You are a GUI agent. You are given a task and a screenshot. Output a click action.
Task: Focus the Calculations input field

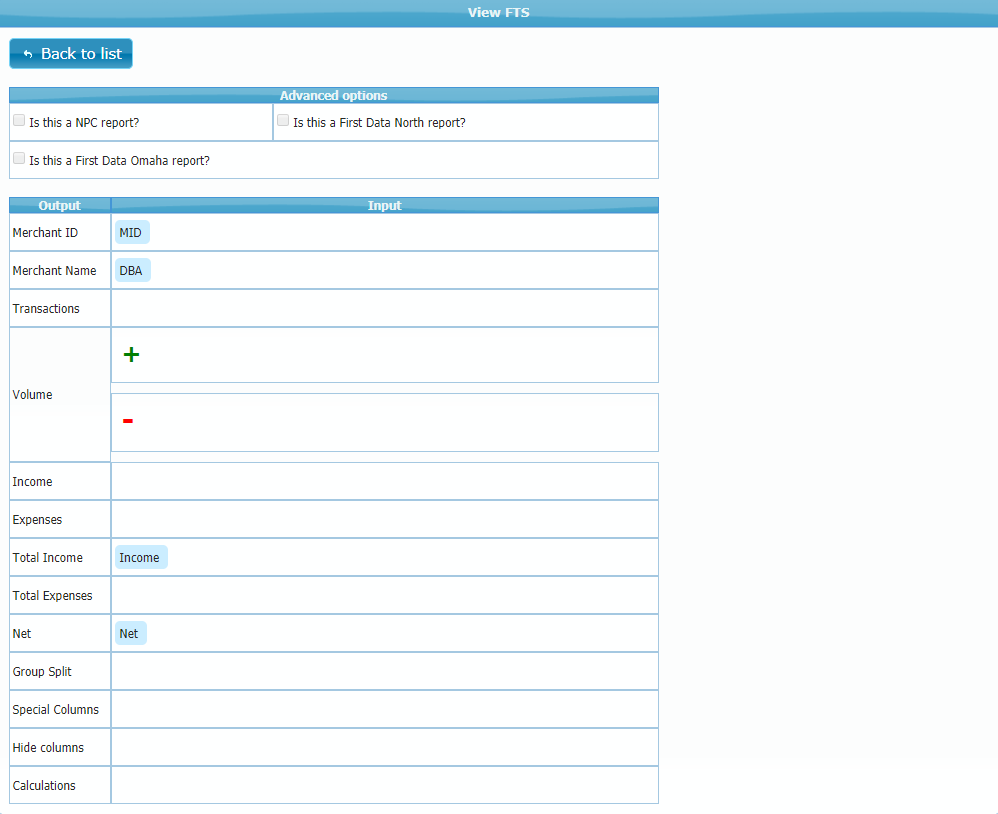(384, 786)
